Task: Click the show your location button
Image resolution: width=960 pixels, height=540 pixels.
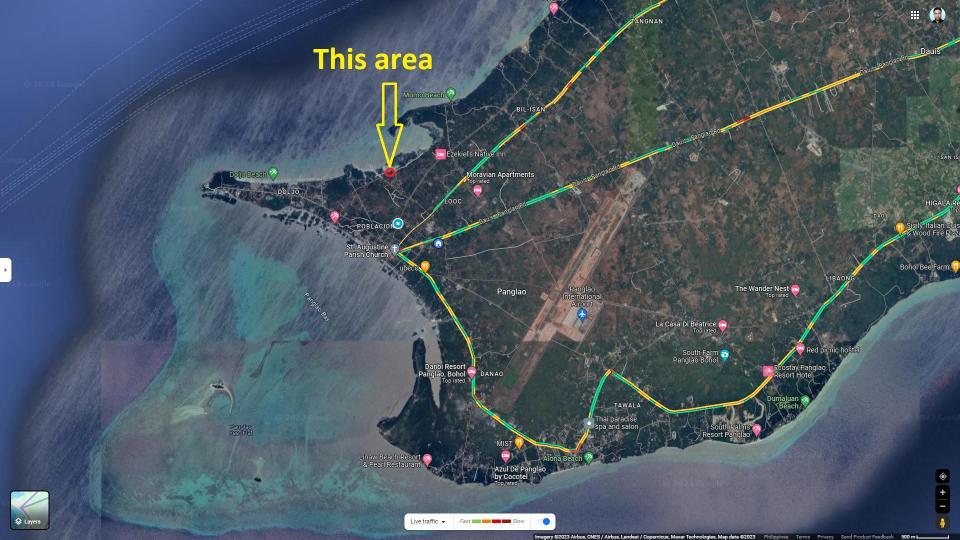Action: tap(942, 476)
